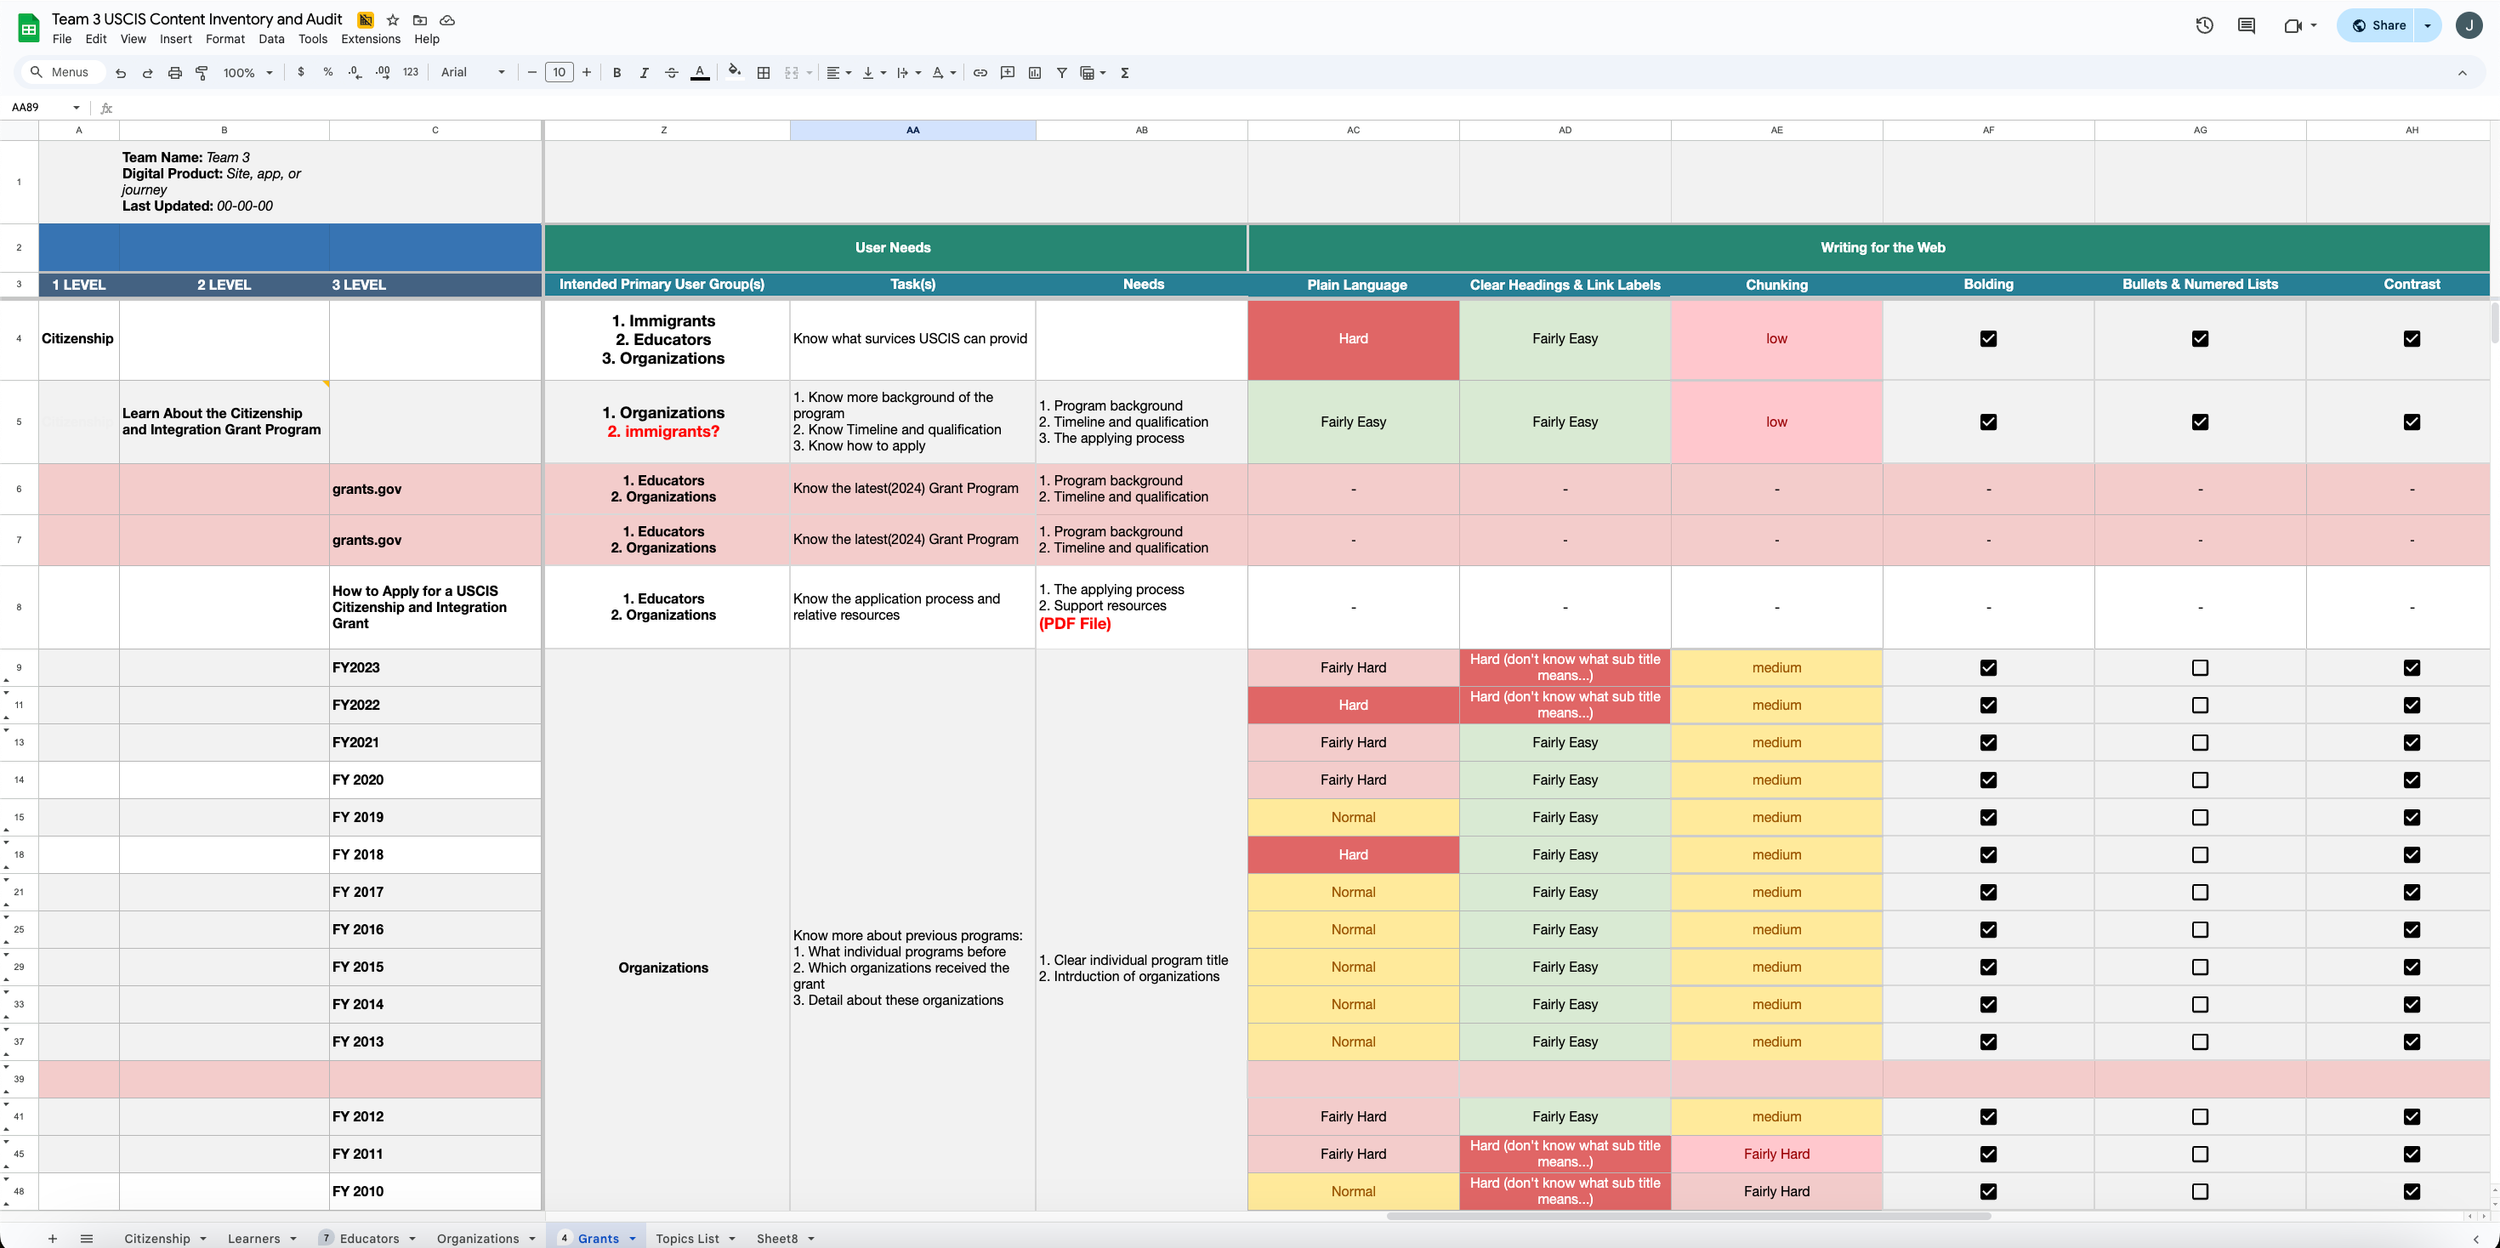The width and height of the screenshot is (2500, 1248).
Task: Toggle strikethrough formatting
Action: tap(671, 73)
